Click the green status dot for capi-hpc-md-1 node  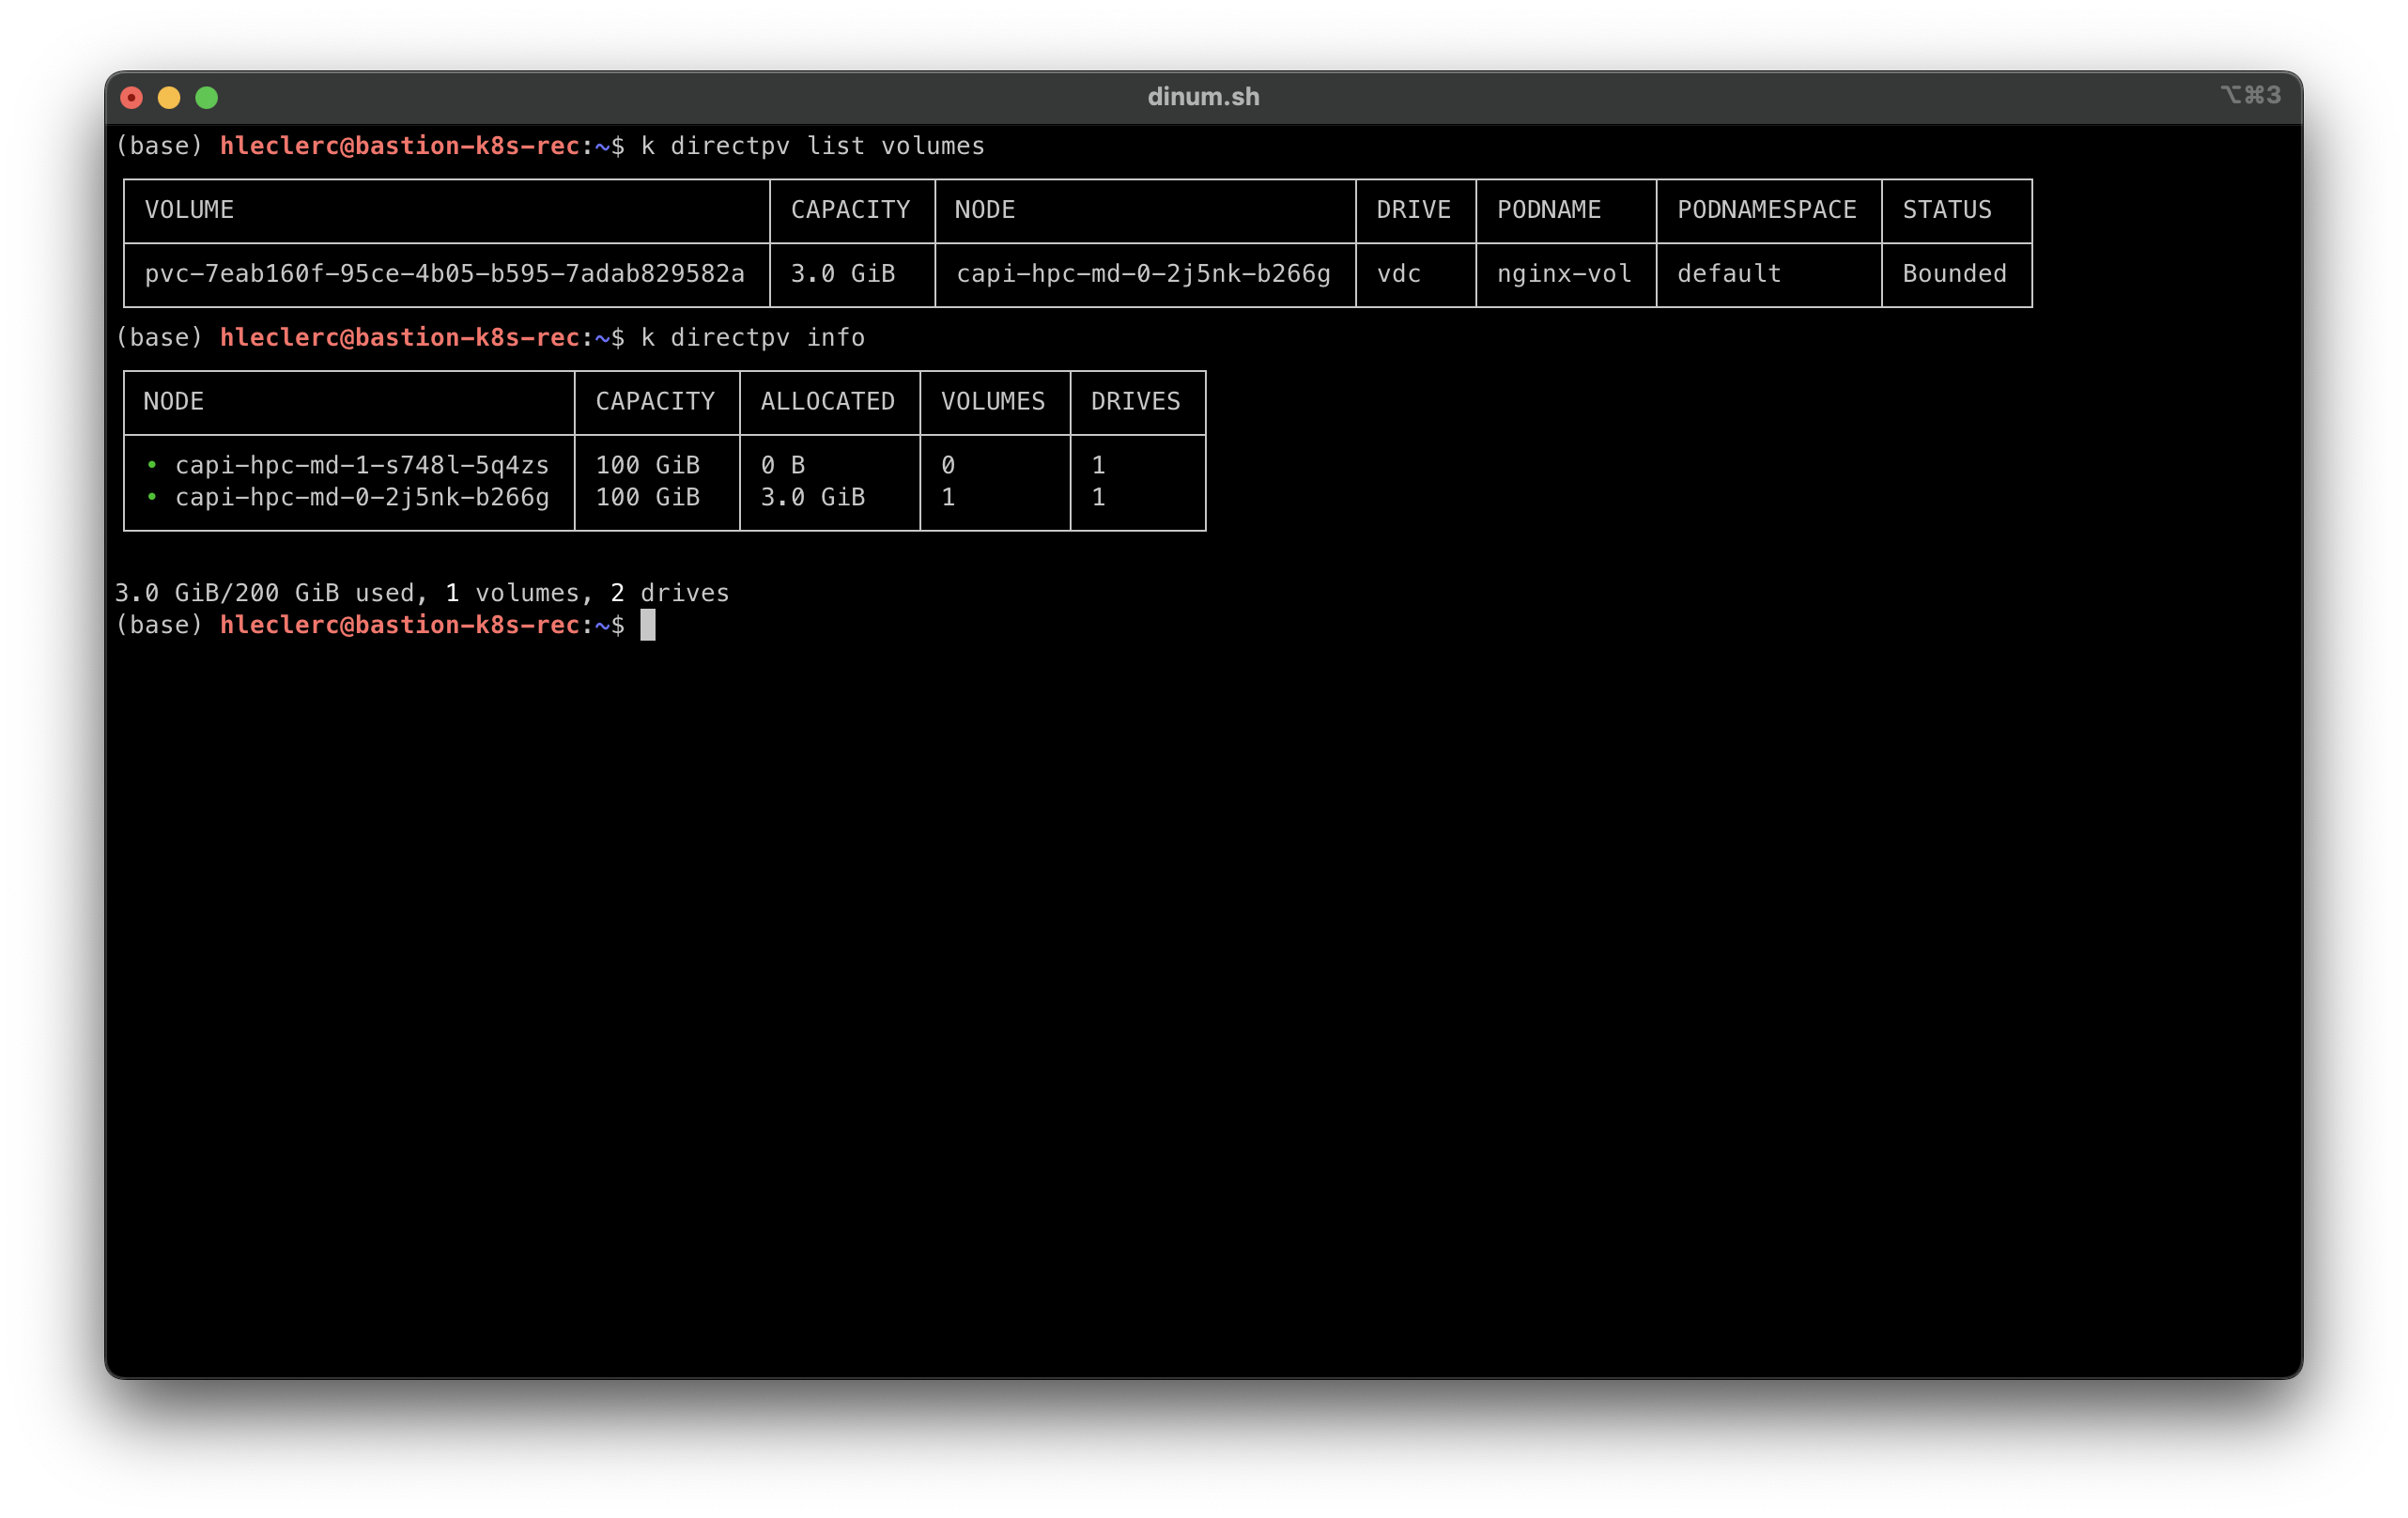pos(152,465)
